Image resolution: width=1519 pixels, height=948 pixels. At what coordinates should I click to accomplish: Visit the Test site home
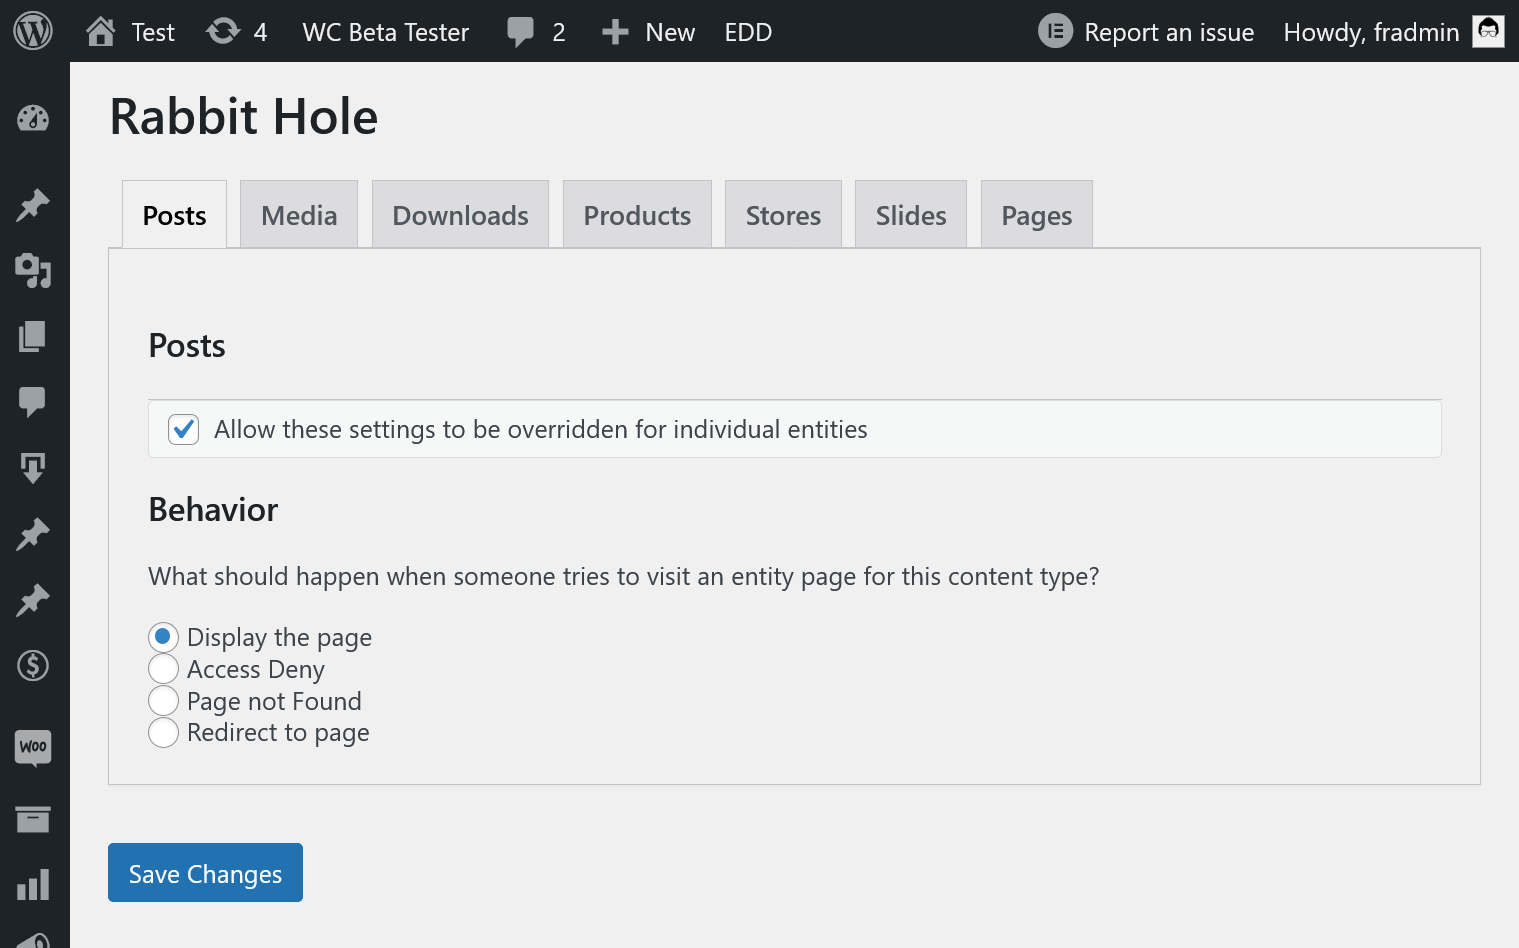[130, 32]
